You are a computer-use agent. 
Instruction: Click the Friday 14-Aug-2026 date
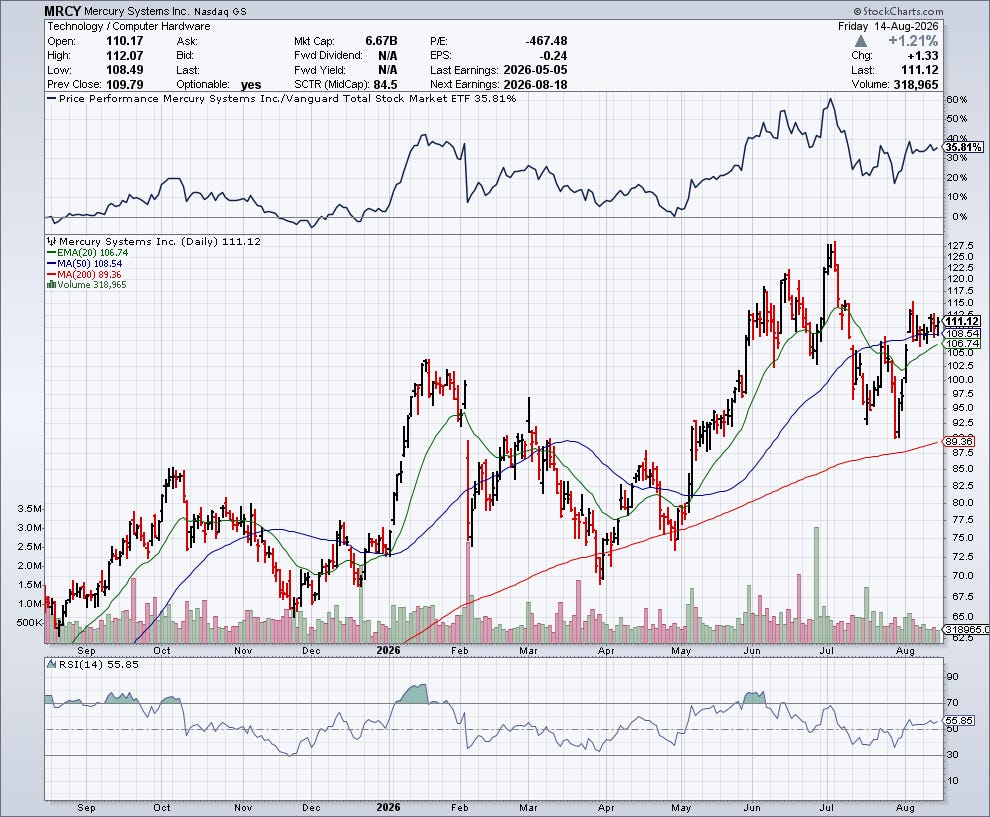(888, 26)
